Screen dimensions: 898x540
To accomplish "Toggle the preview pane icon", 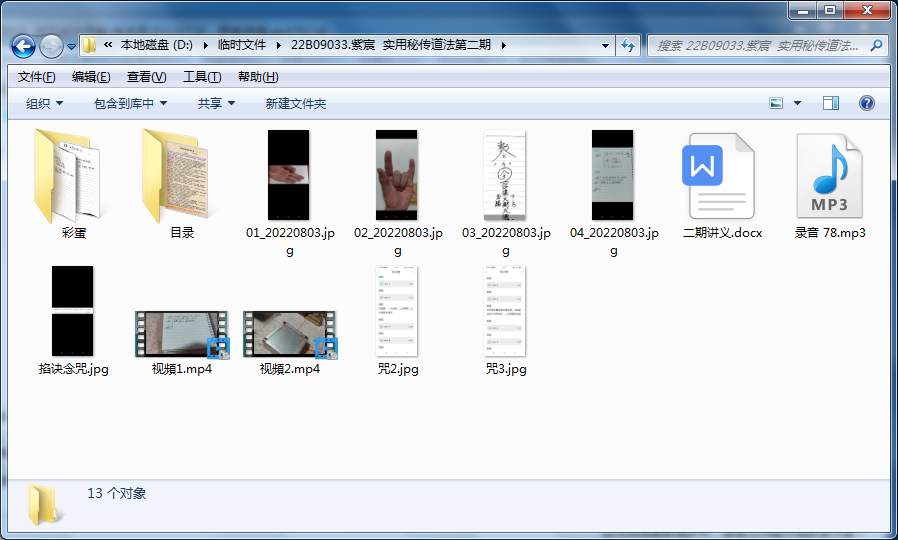I will click(x=830, y=103).
